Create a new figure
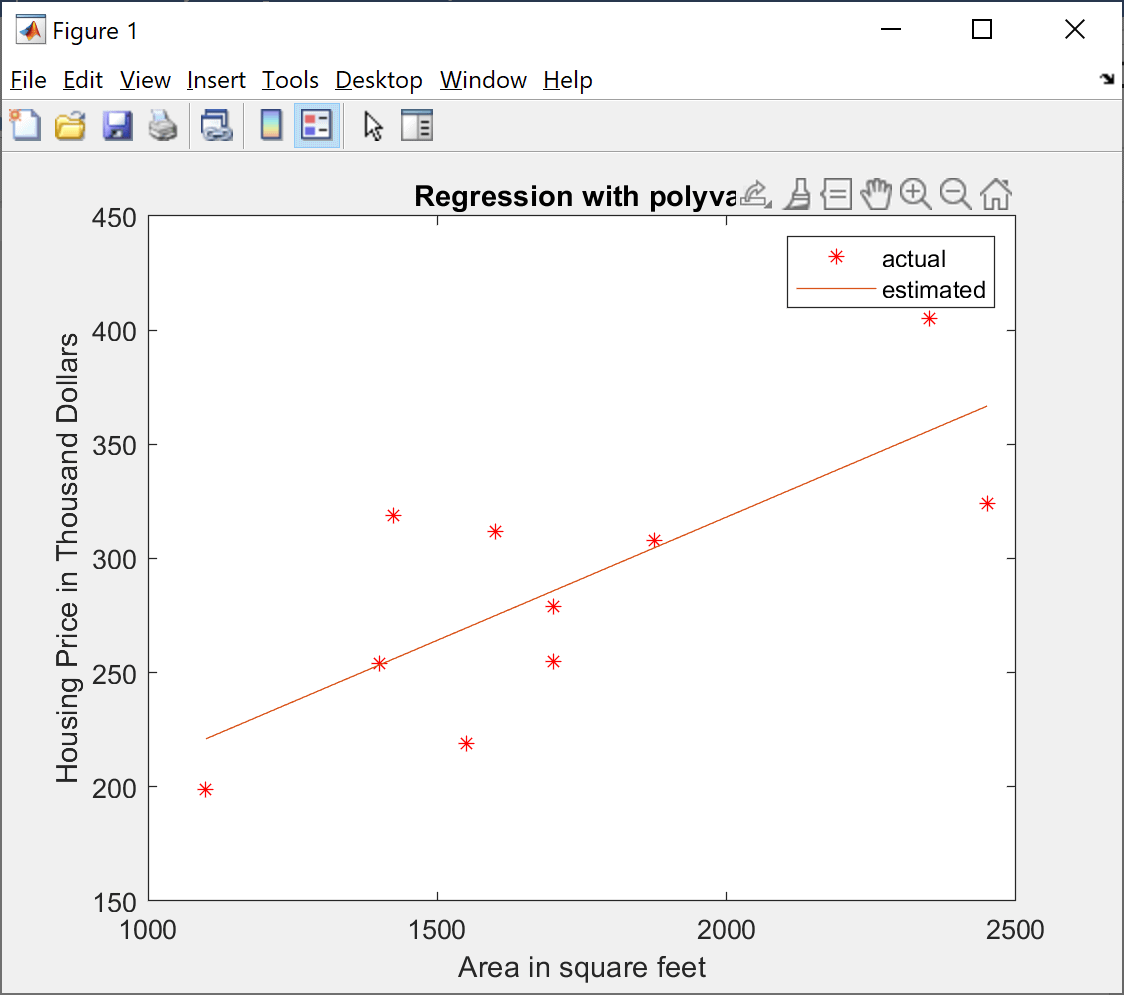Image resolution: width=1124 pixels, height=995 pixels. pyautogui.click(x=25, y=125)
